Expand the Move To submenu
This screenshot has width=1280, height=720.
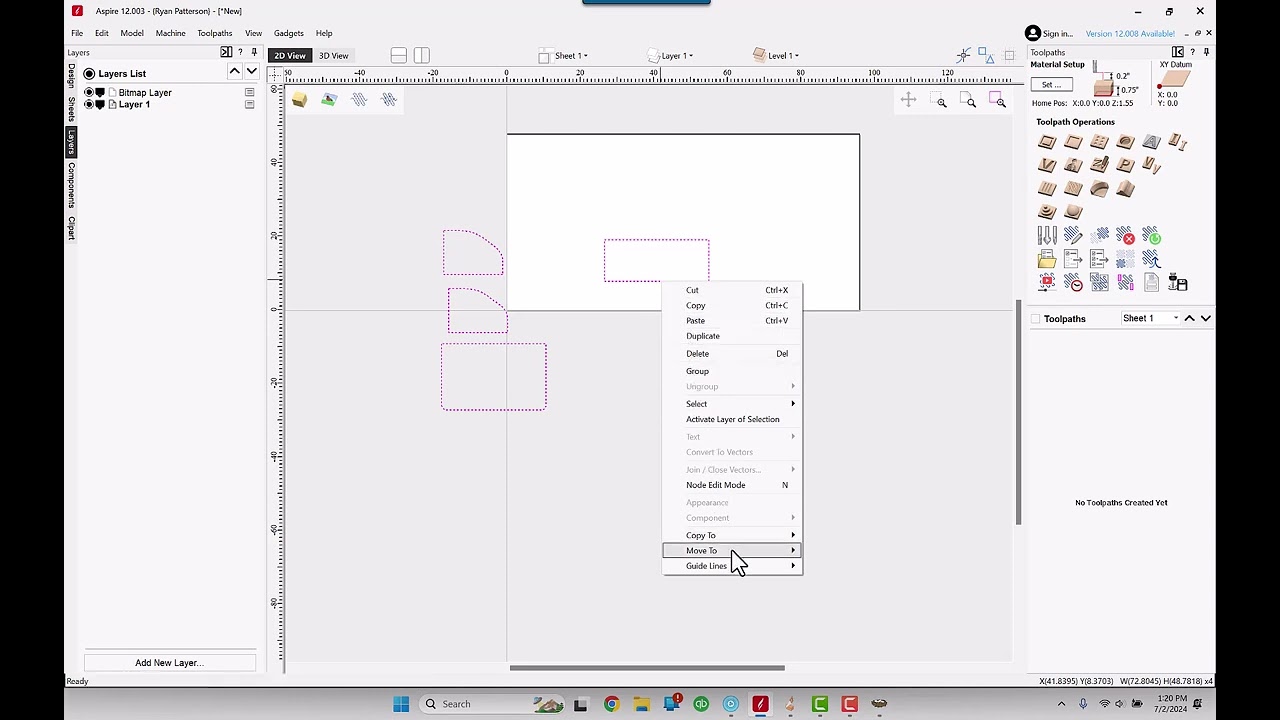click(x=732, y=551)
